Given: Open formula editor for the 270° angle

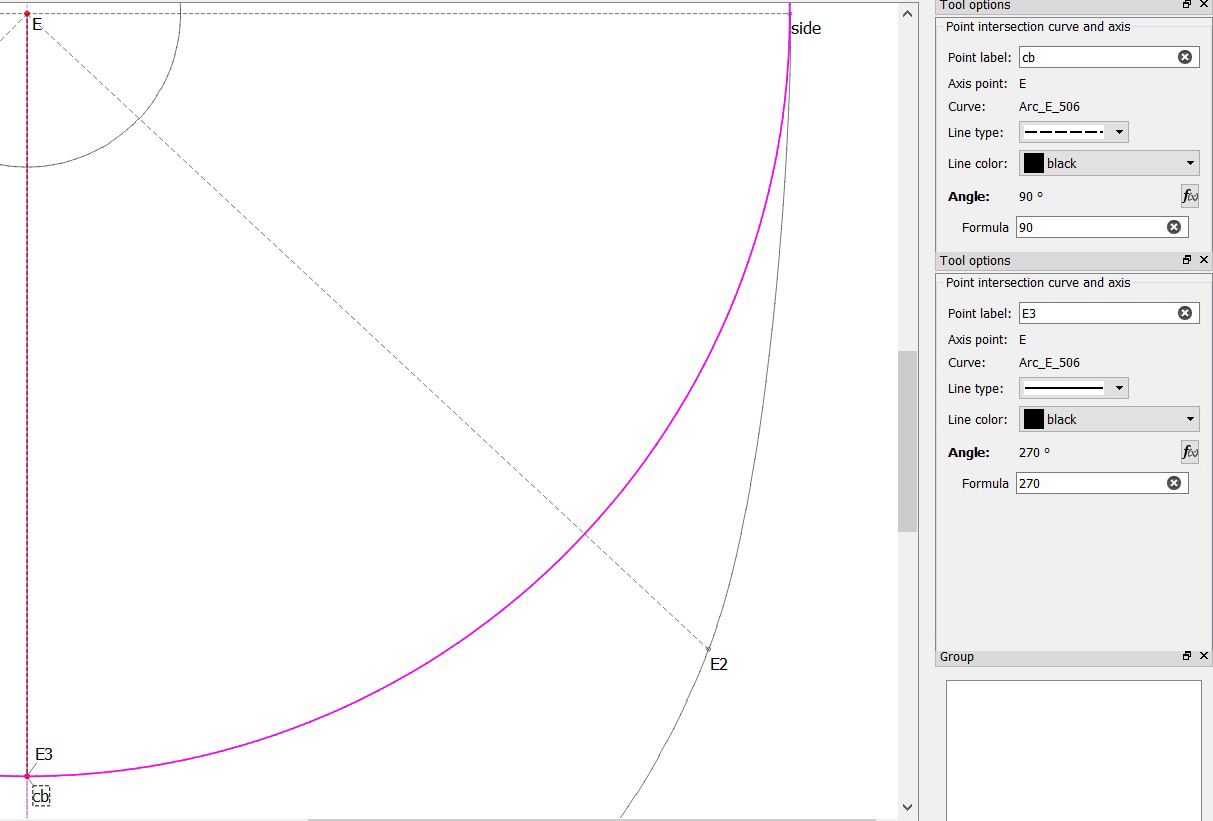Looking at the screenshot, I should pos(1189,452).
